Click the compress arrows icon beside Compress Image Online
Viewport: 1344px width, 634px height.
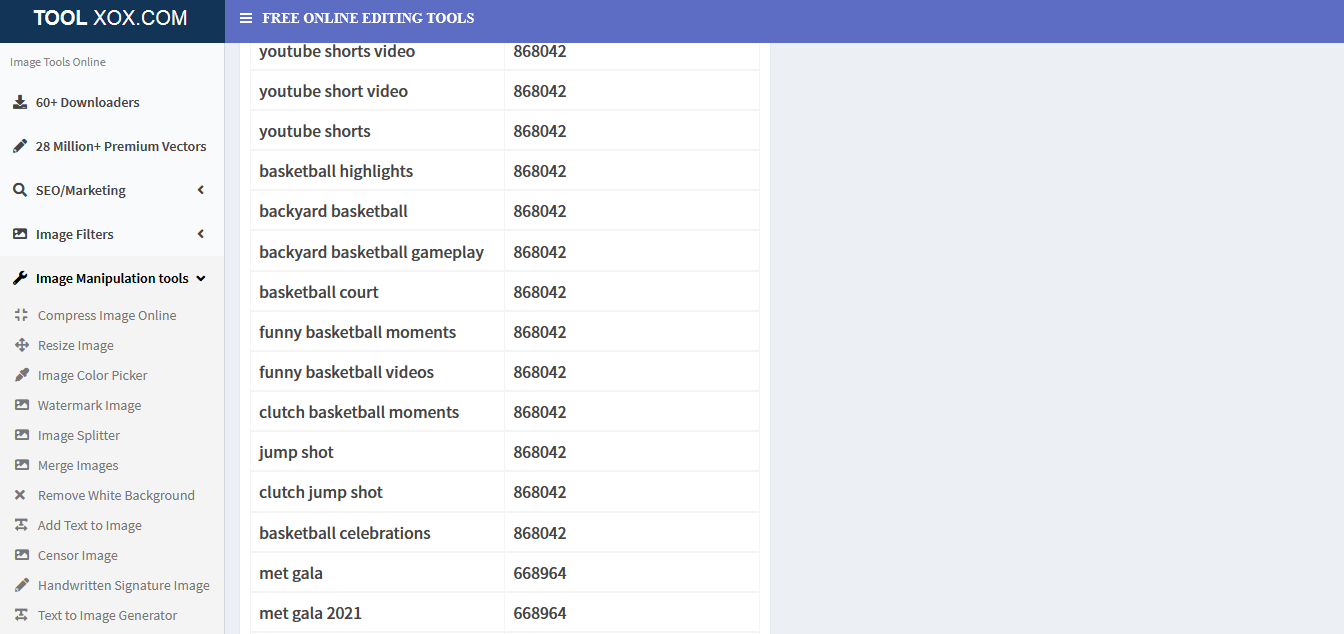[x=21, y=315]
